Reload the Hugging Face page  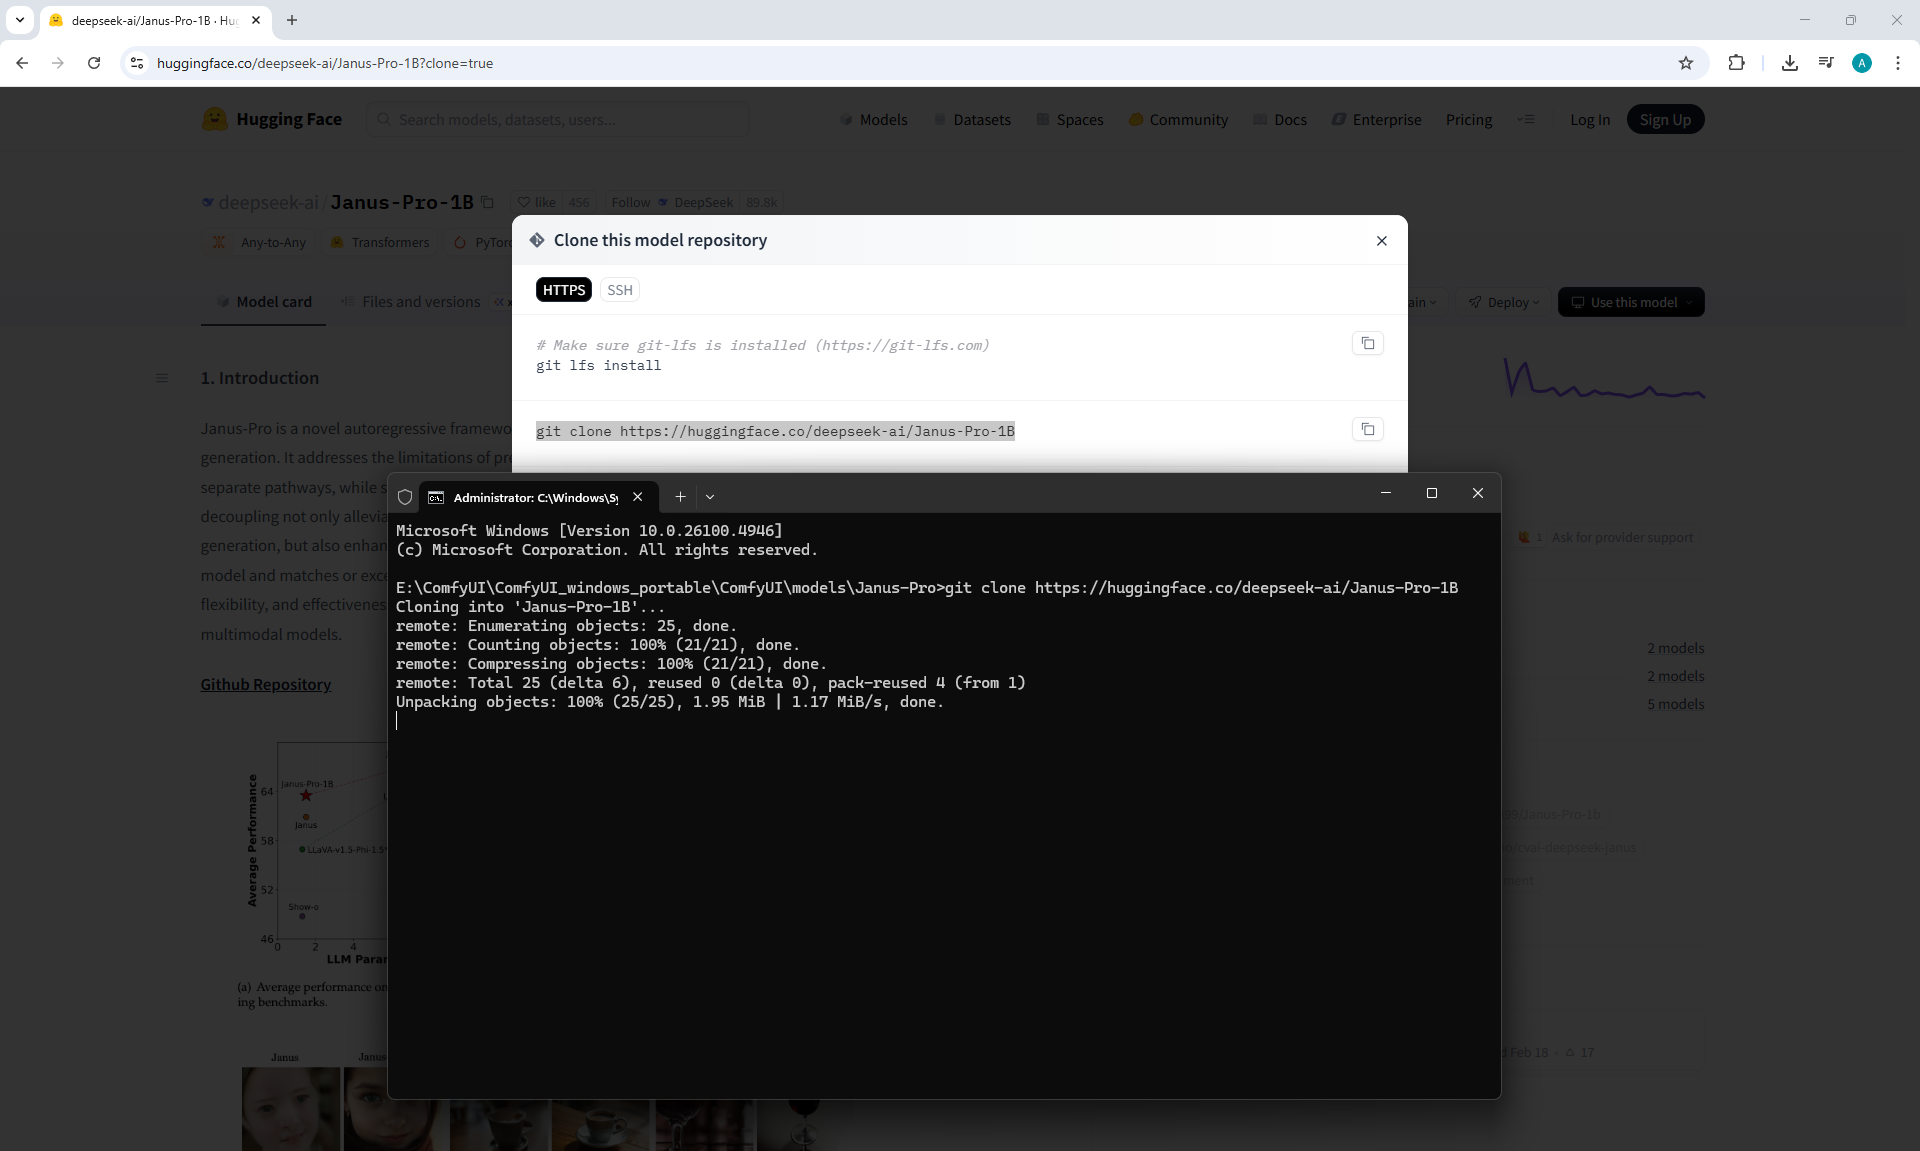click(x=94, y=63)
